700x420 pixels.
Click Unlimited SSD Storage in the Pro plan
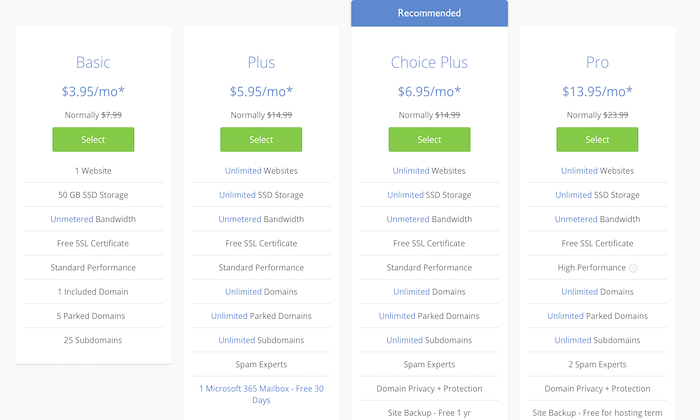pyautogui.click(x=597, y=195)
